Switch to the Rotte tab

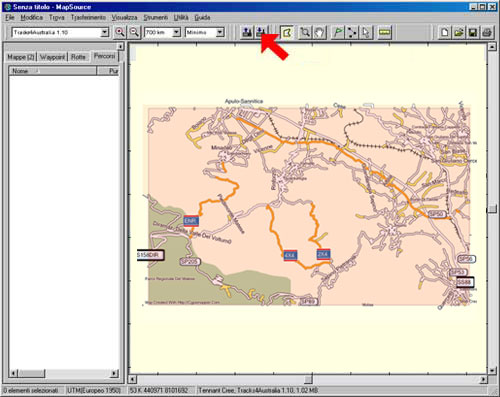point(78,57)
